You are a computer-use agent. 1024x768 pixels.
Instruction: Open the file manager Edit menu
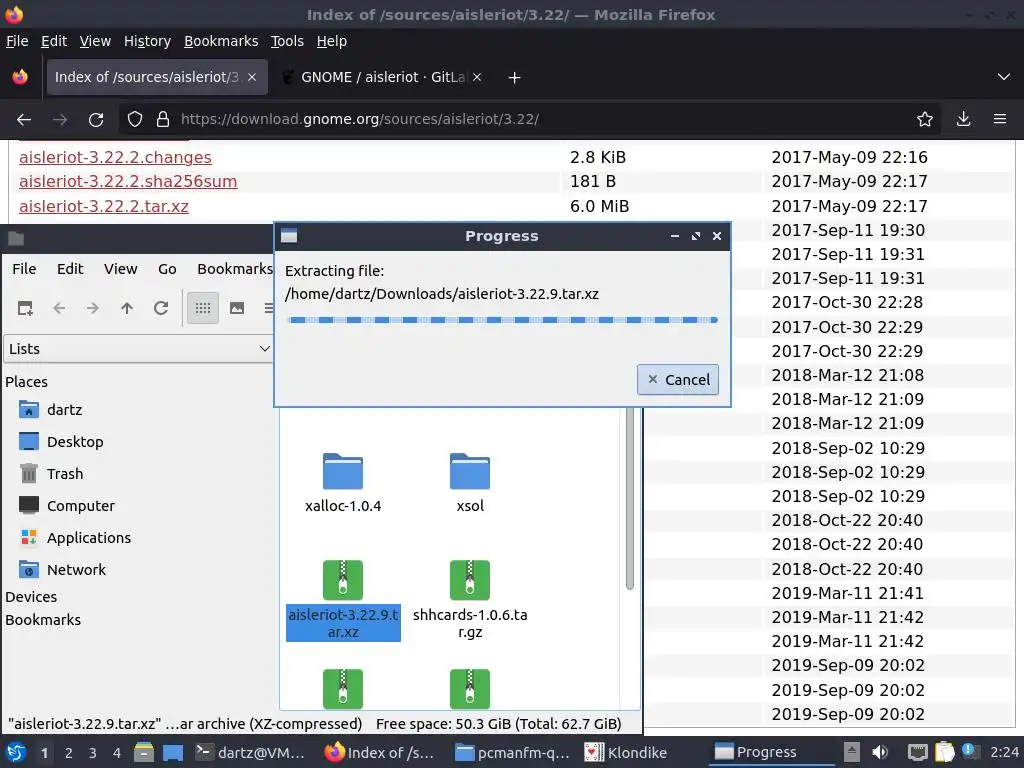pyautogui.click(x=70, y=269)
